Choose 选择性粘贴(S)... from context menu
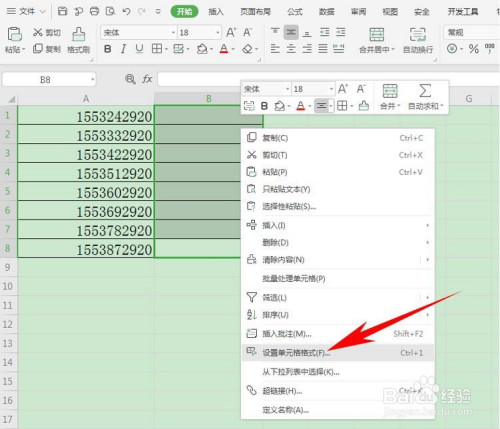500x429 pixels. pyautogui.click(x=338, y=206)
